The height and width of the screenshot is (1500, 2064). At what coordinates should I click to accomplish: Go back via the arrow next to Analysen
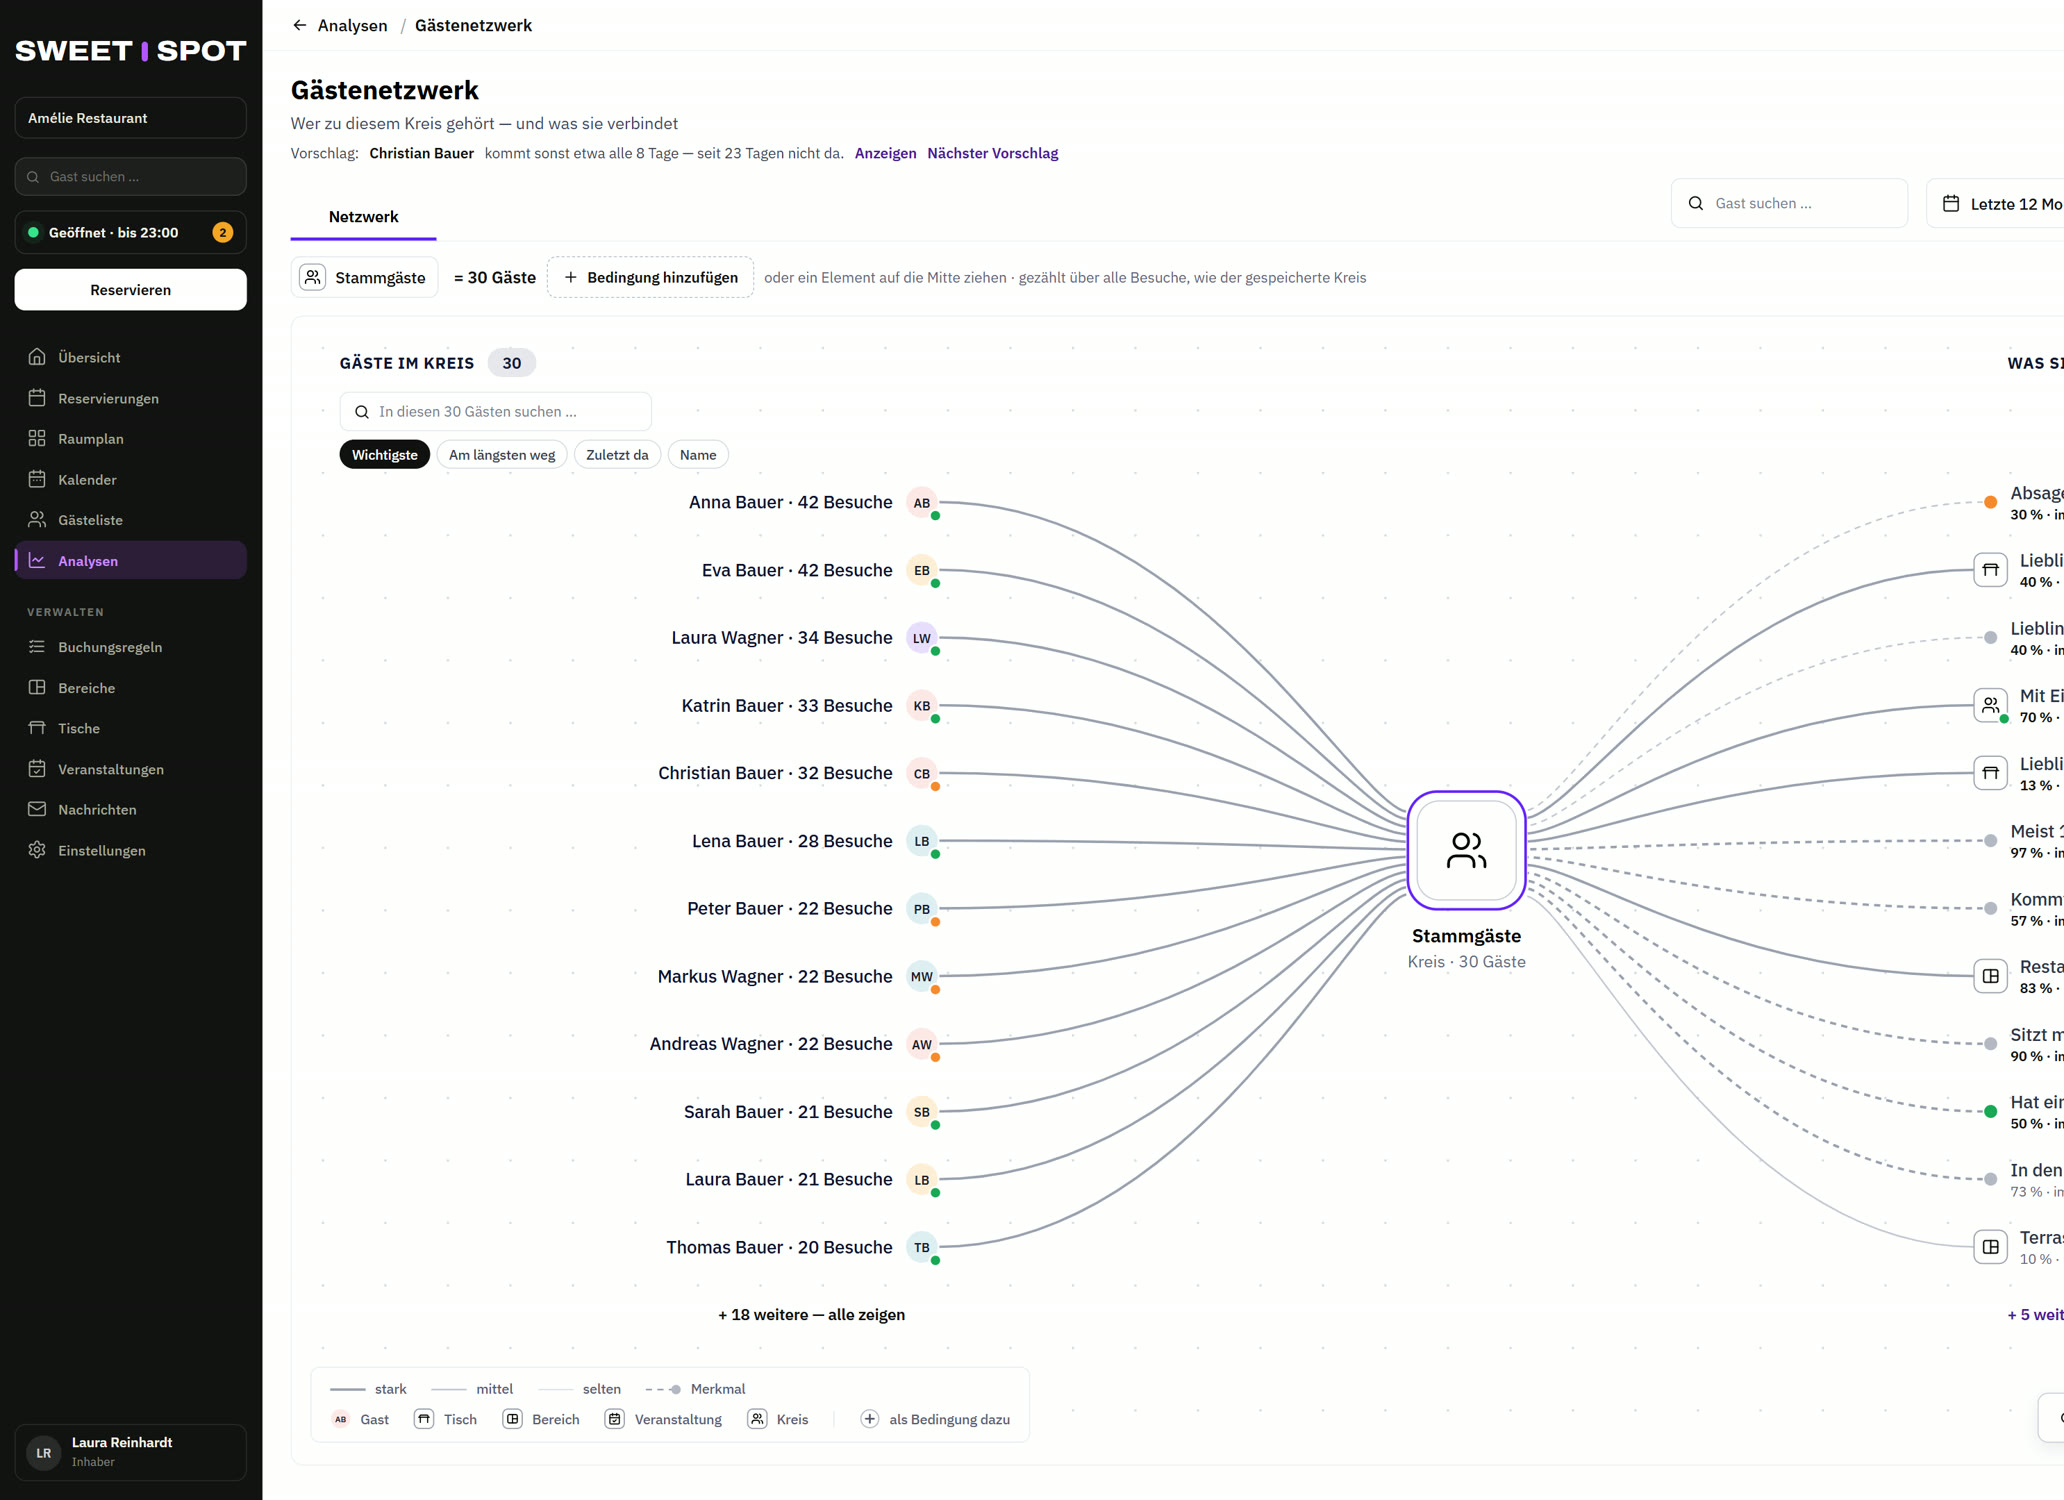pos(299,25)
